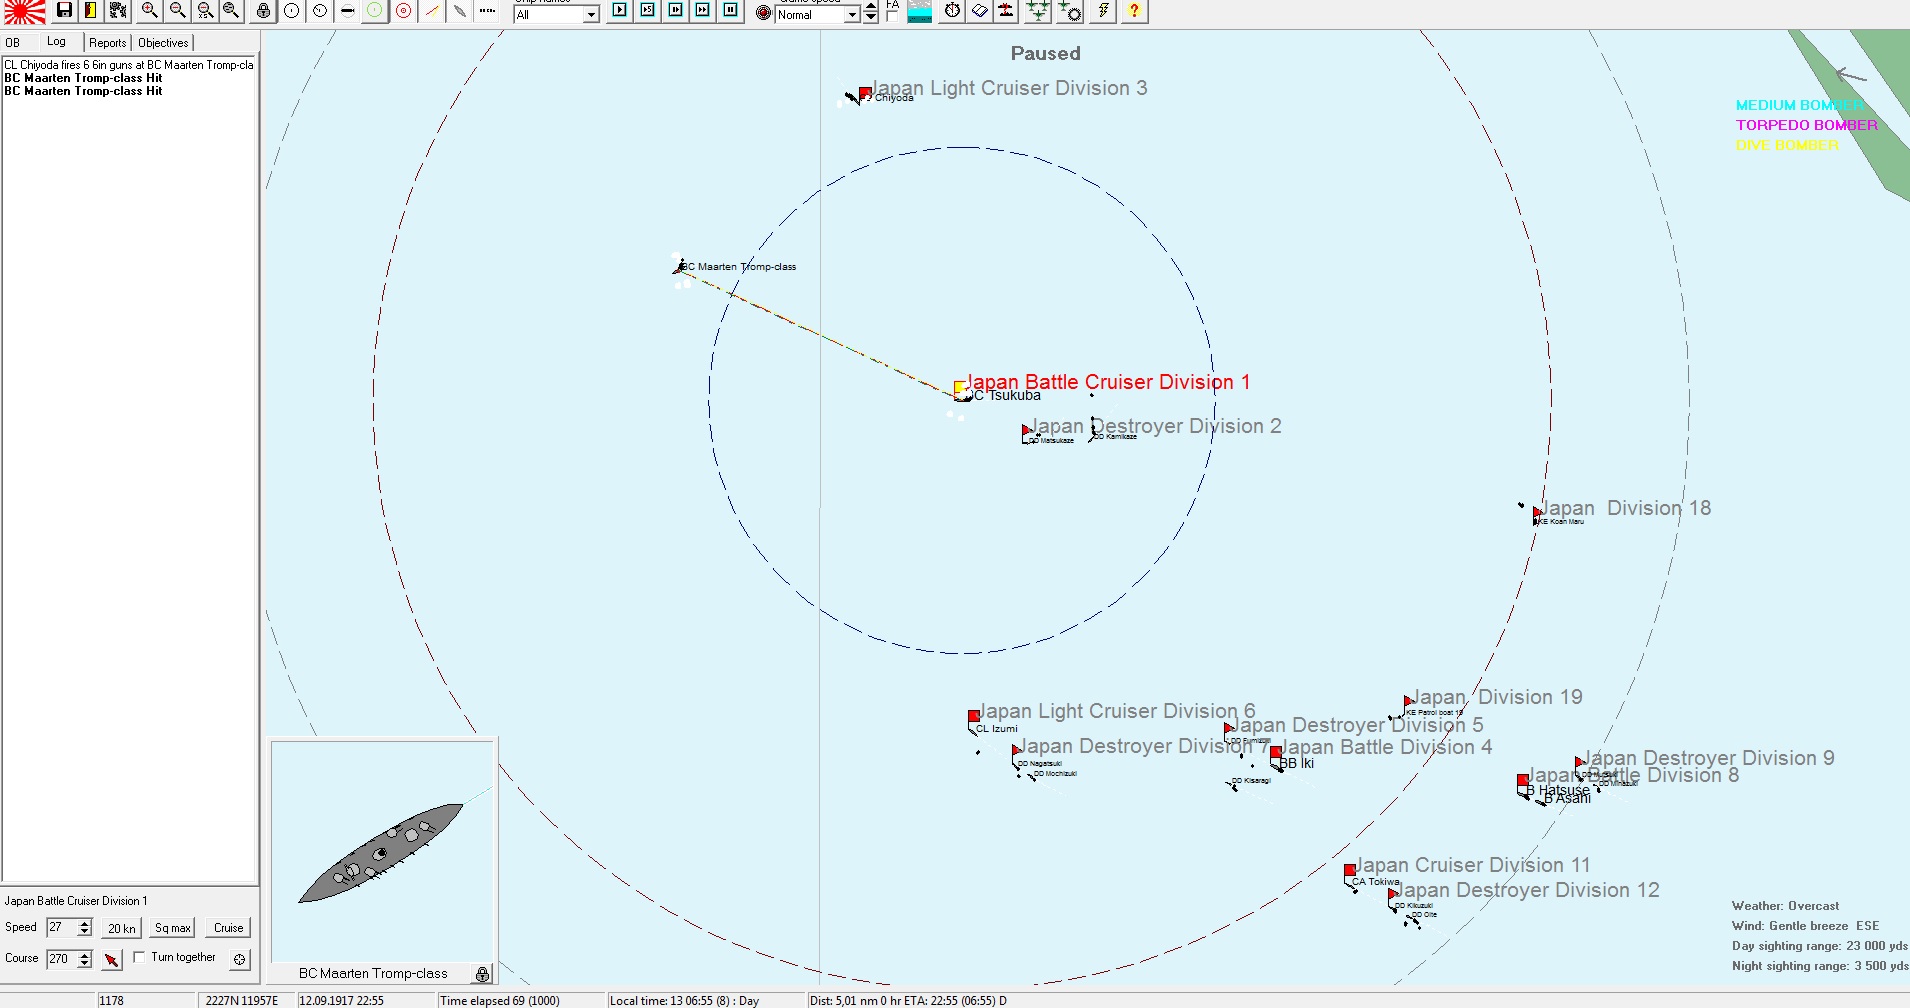The width and height of the screenshot is (1910, 1008).
Task: Open the book icon in toolbar
Action: click(980, 11)
